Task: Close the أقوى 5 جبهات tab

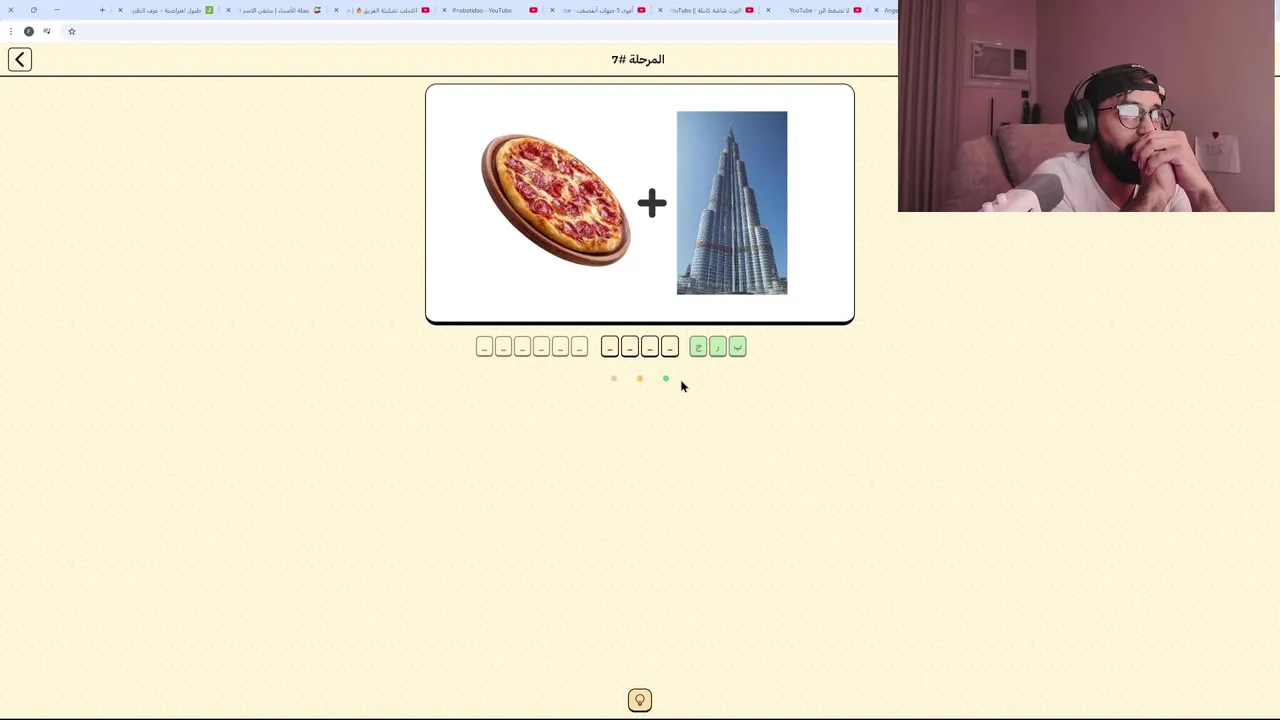Action: click(x=552, y=10)
